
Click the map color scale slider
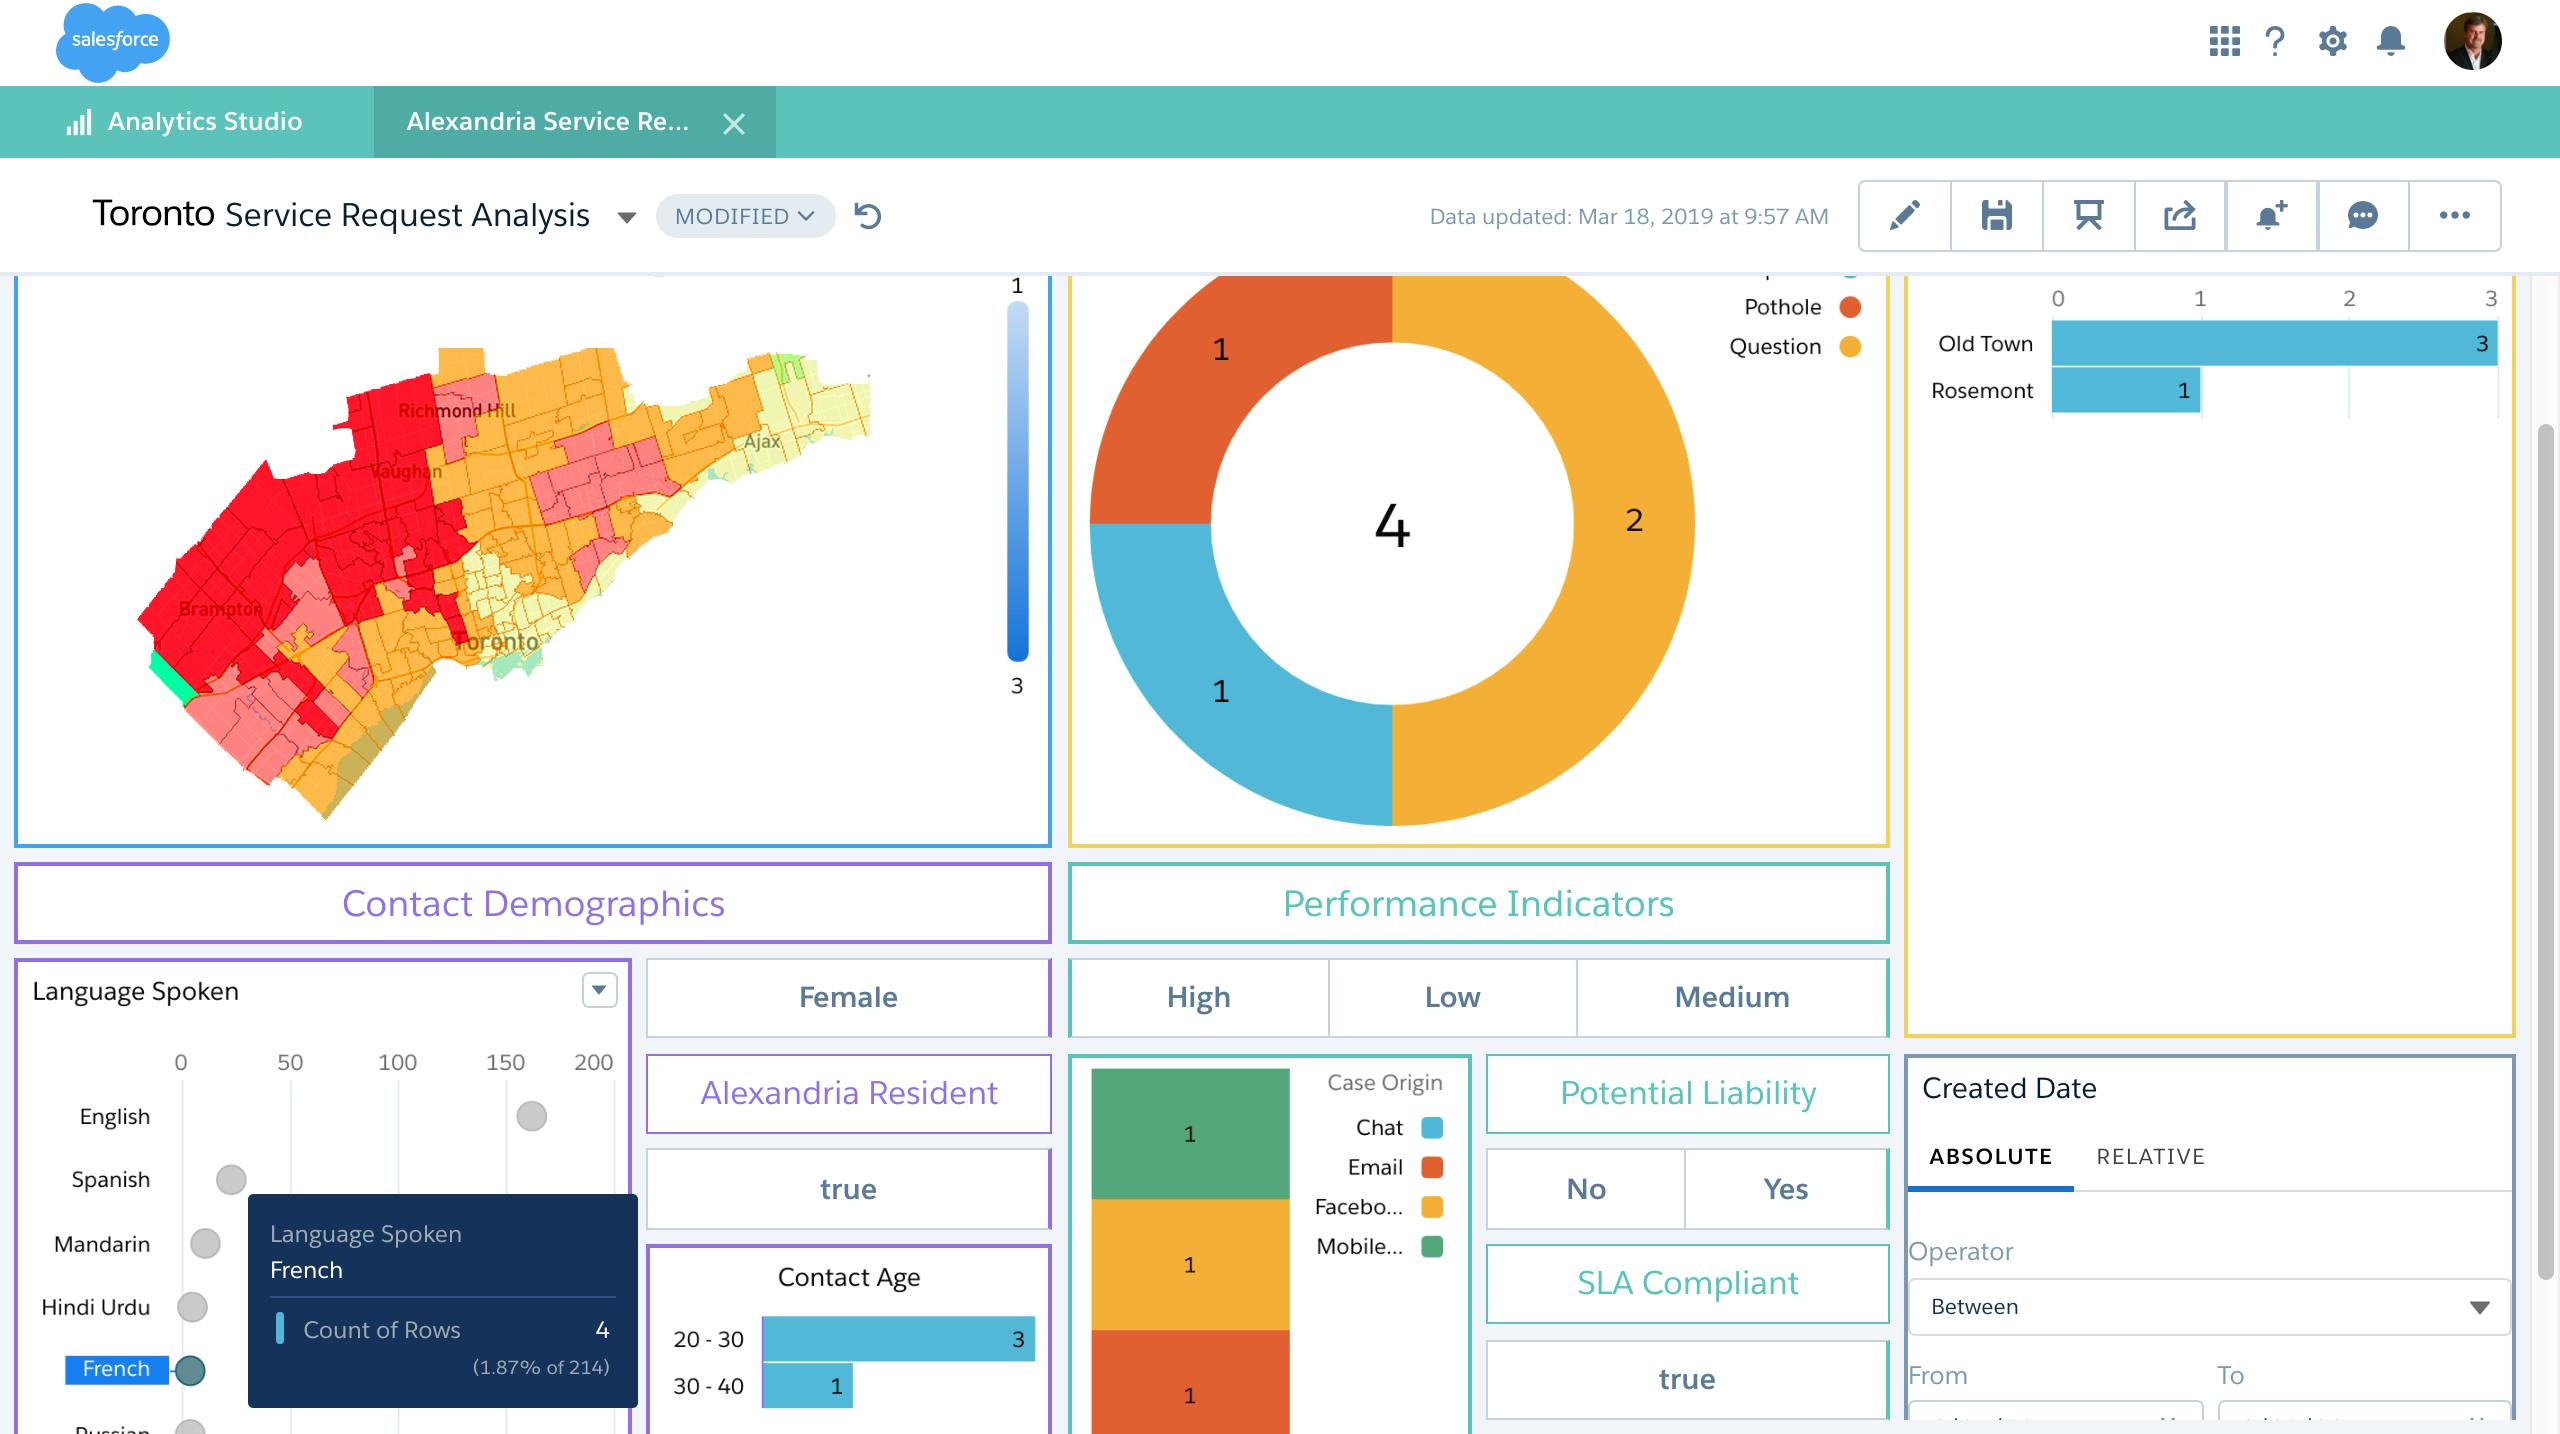click(1018, 482)
